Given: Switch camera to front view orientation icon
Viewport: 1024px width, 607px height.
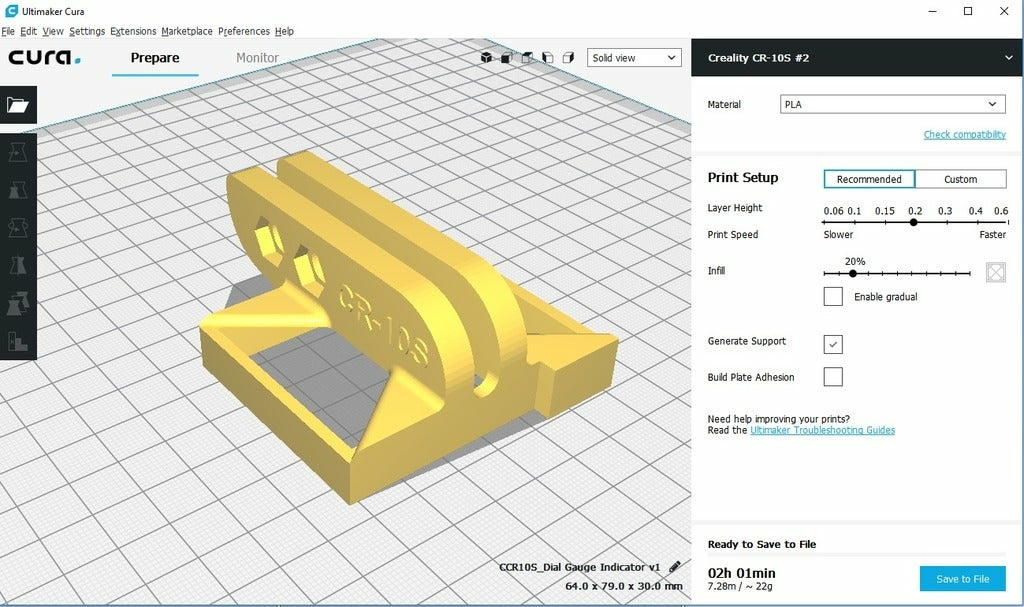Looking at the screenshot, I should [x=506, y=57].
